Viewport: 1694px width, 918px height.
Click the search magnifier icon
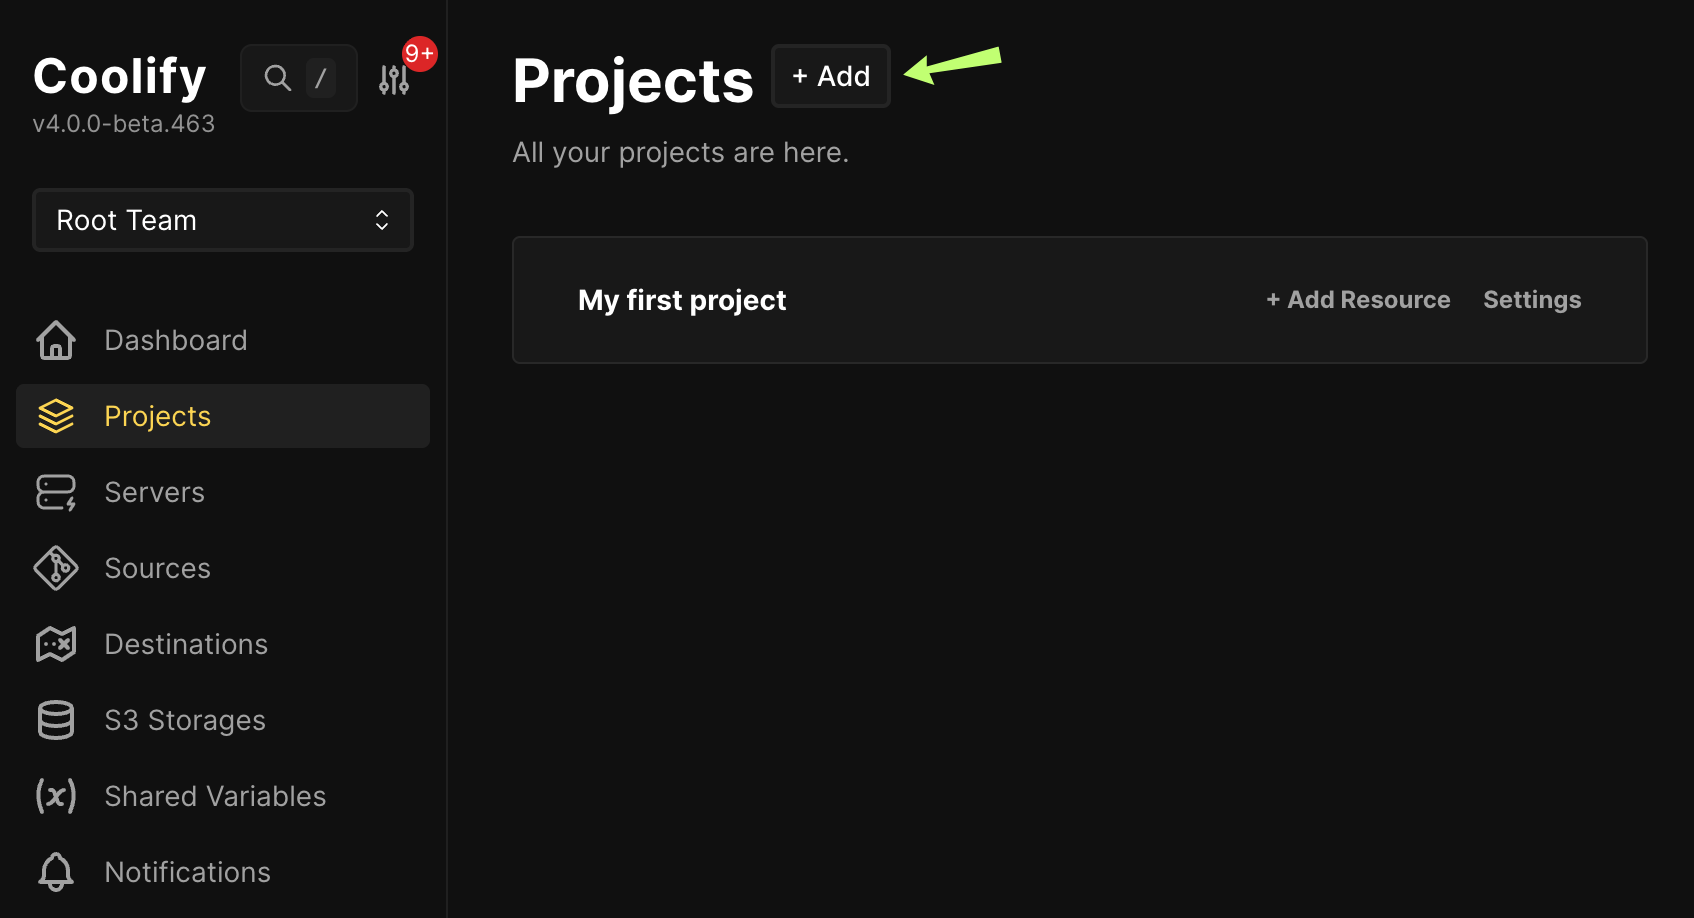click(277, 77)
